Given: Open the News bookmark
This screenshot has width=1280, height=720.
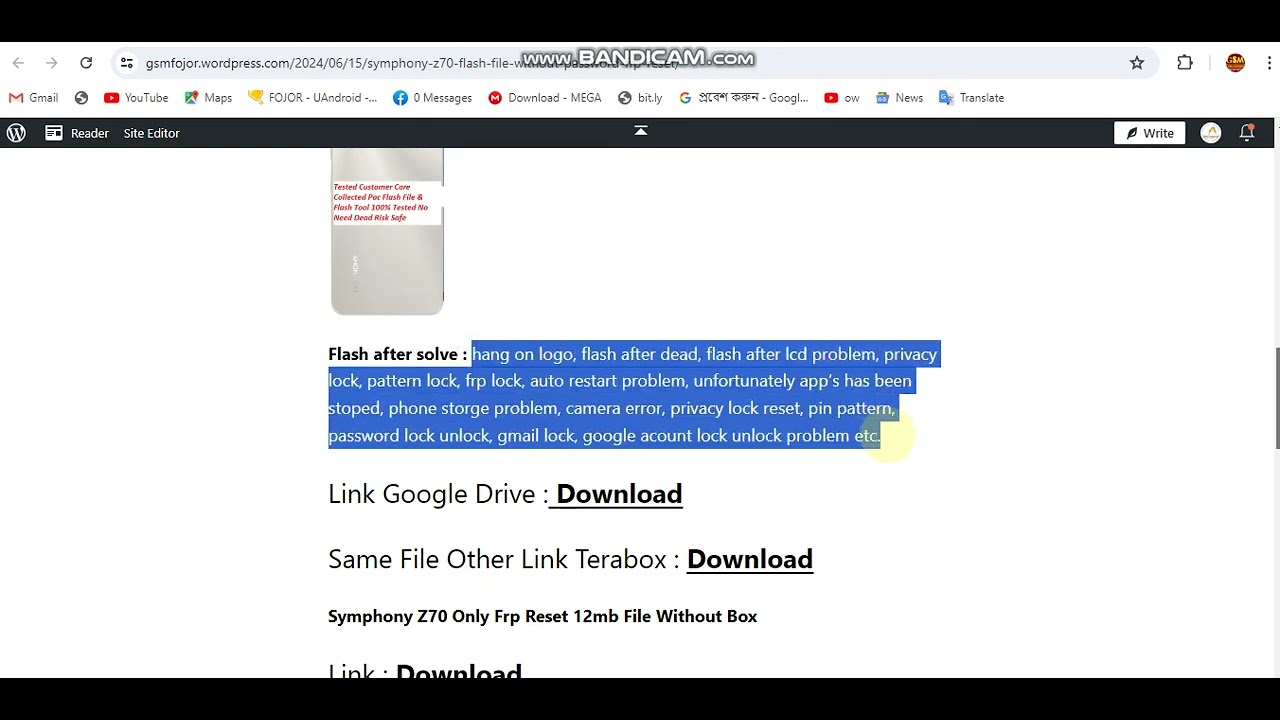Looking at the screenshot, I should [x=899, y=98].
